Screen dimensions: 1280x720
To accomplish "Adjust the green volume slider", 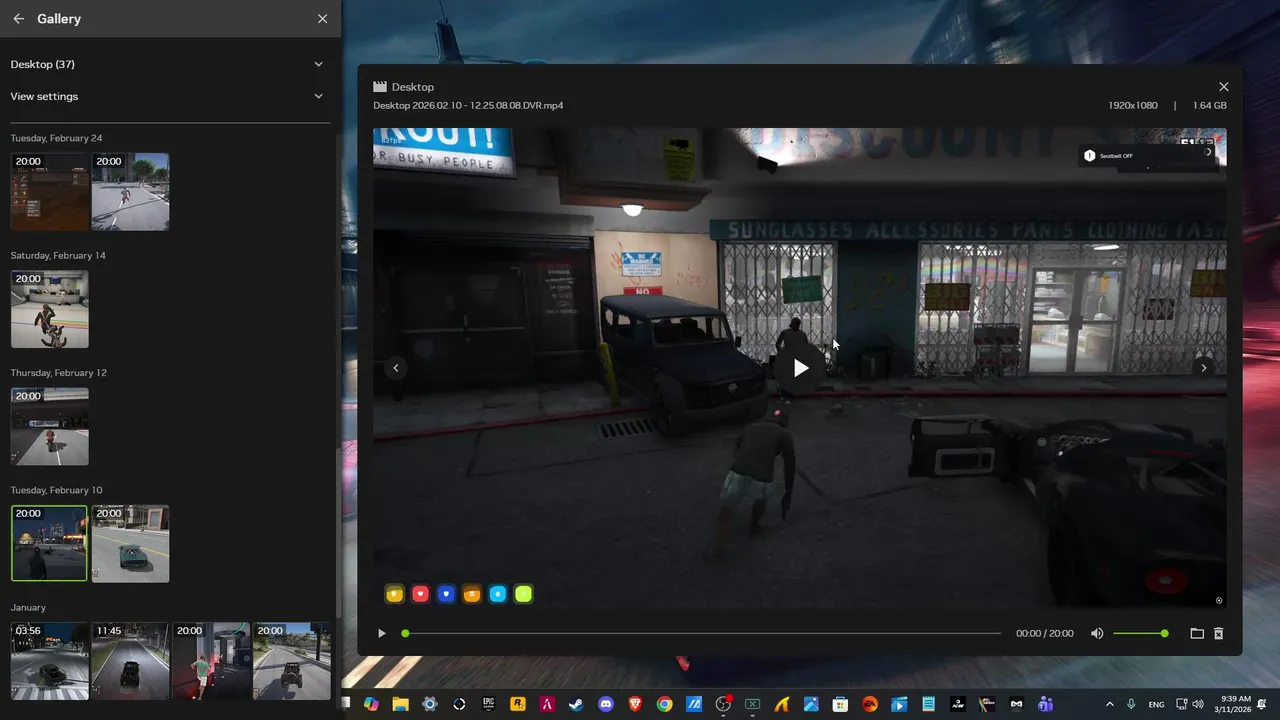I will 1140,633.
